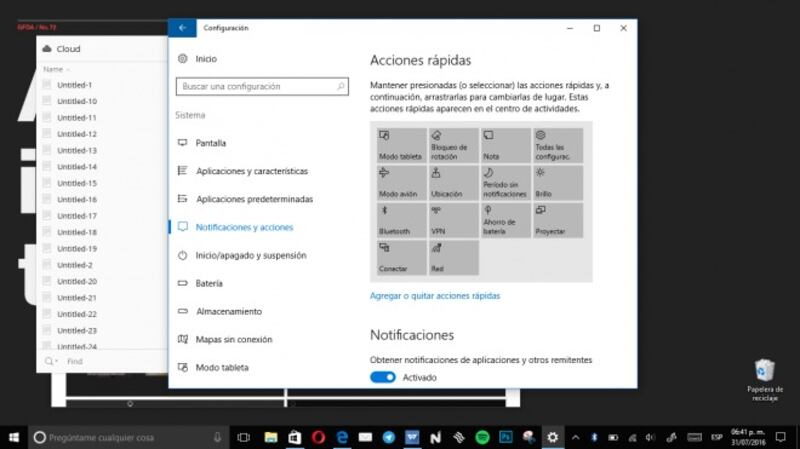Turn off the notifications Activado switch
The height and width of the screenshot is (449, 800).
(383, 377)
